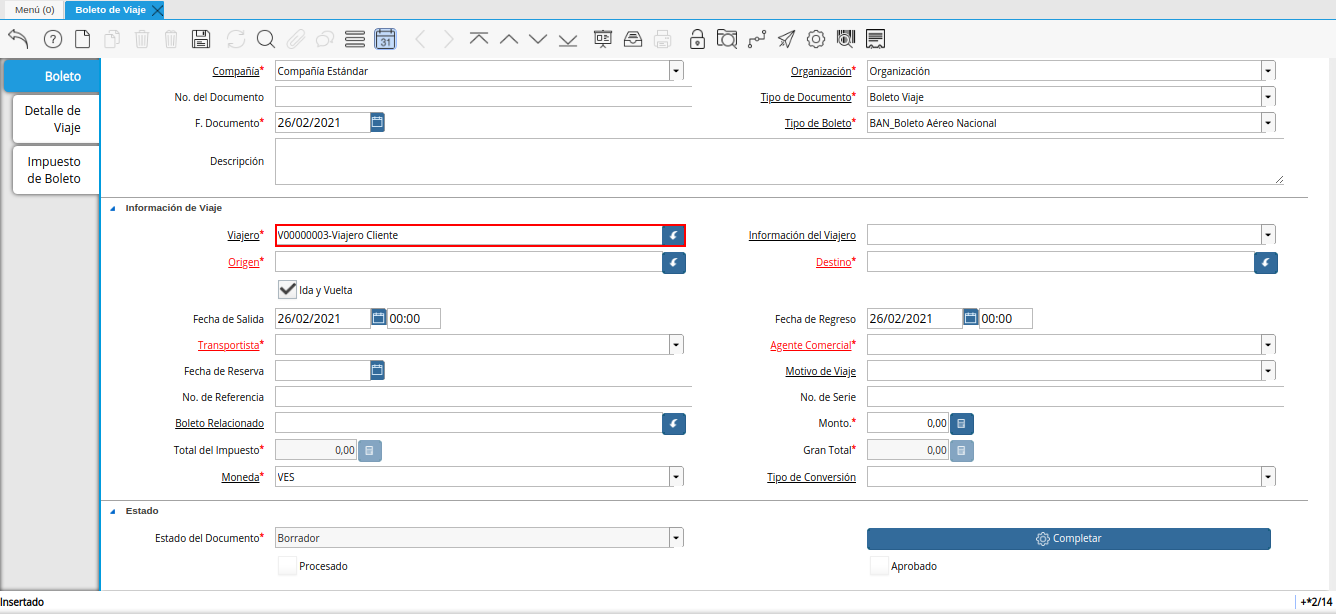Save record using the floppy disk icon
This screenshot has height=614, width=1336.
[200, 39]
